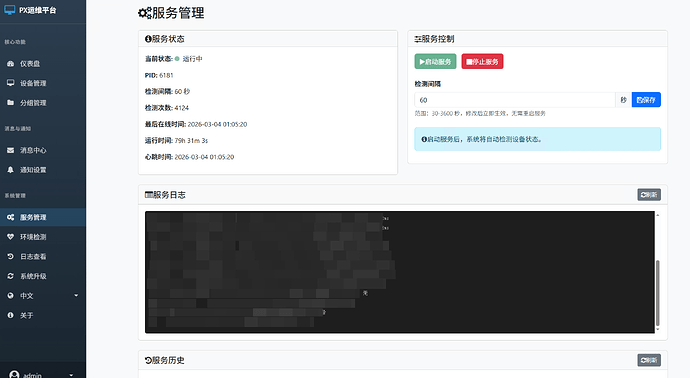The height and width of the screenshot is (378, 690).
Task: Click the dashboard gauge icon
Action: coord(11,64)
